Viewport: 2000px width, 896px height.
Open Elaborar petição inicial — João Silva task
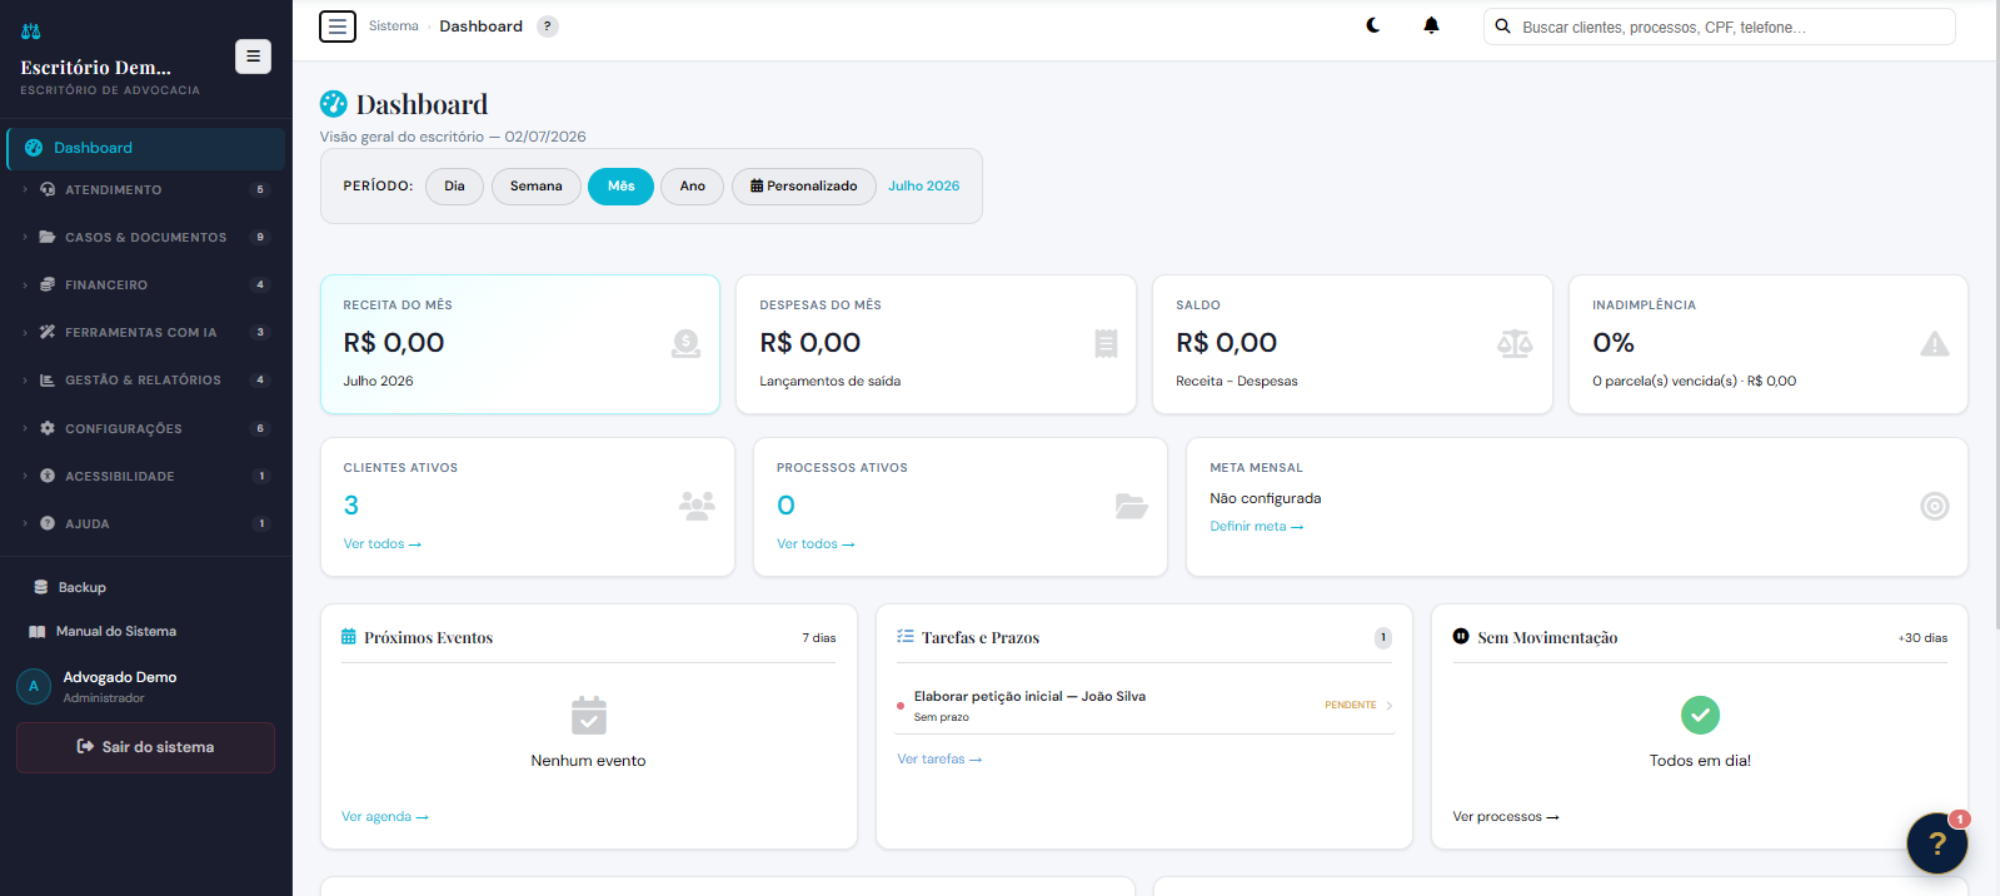(1030, 696)
